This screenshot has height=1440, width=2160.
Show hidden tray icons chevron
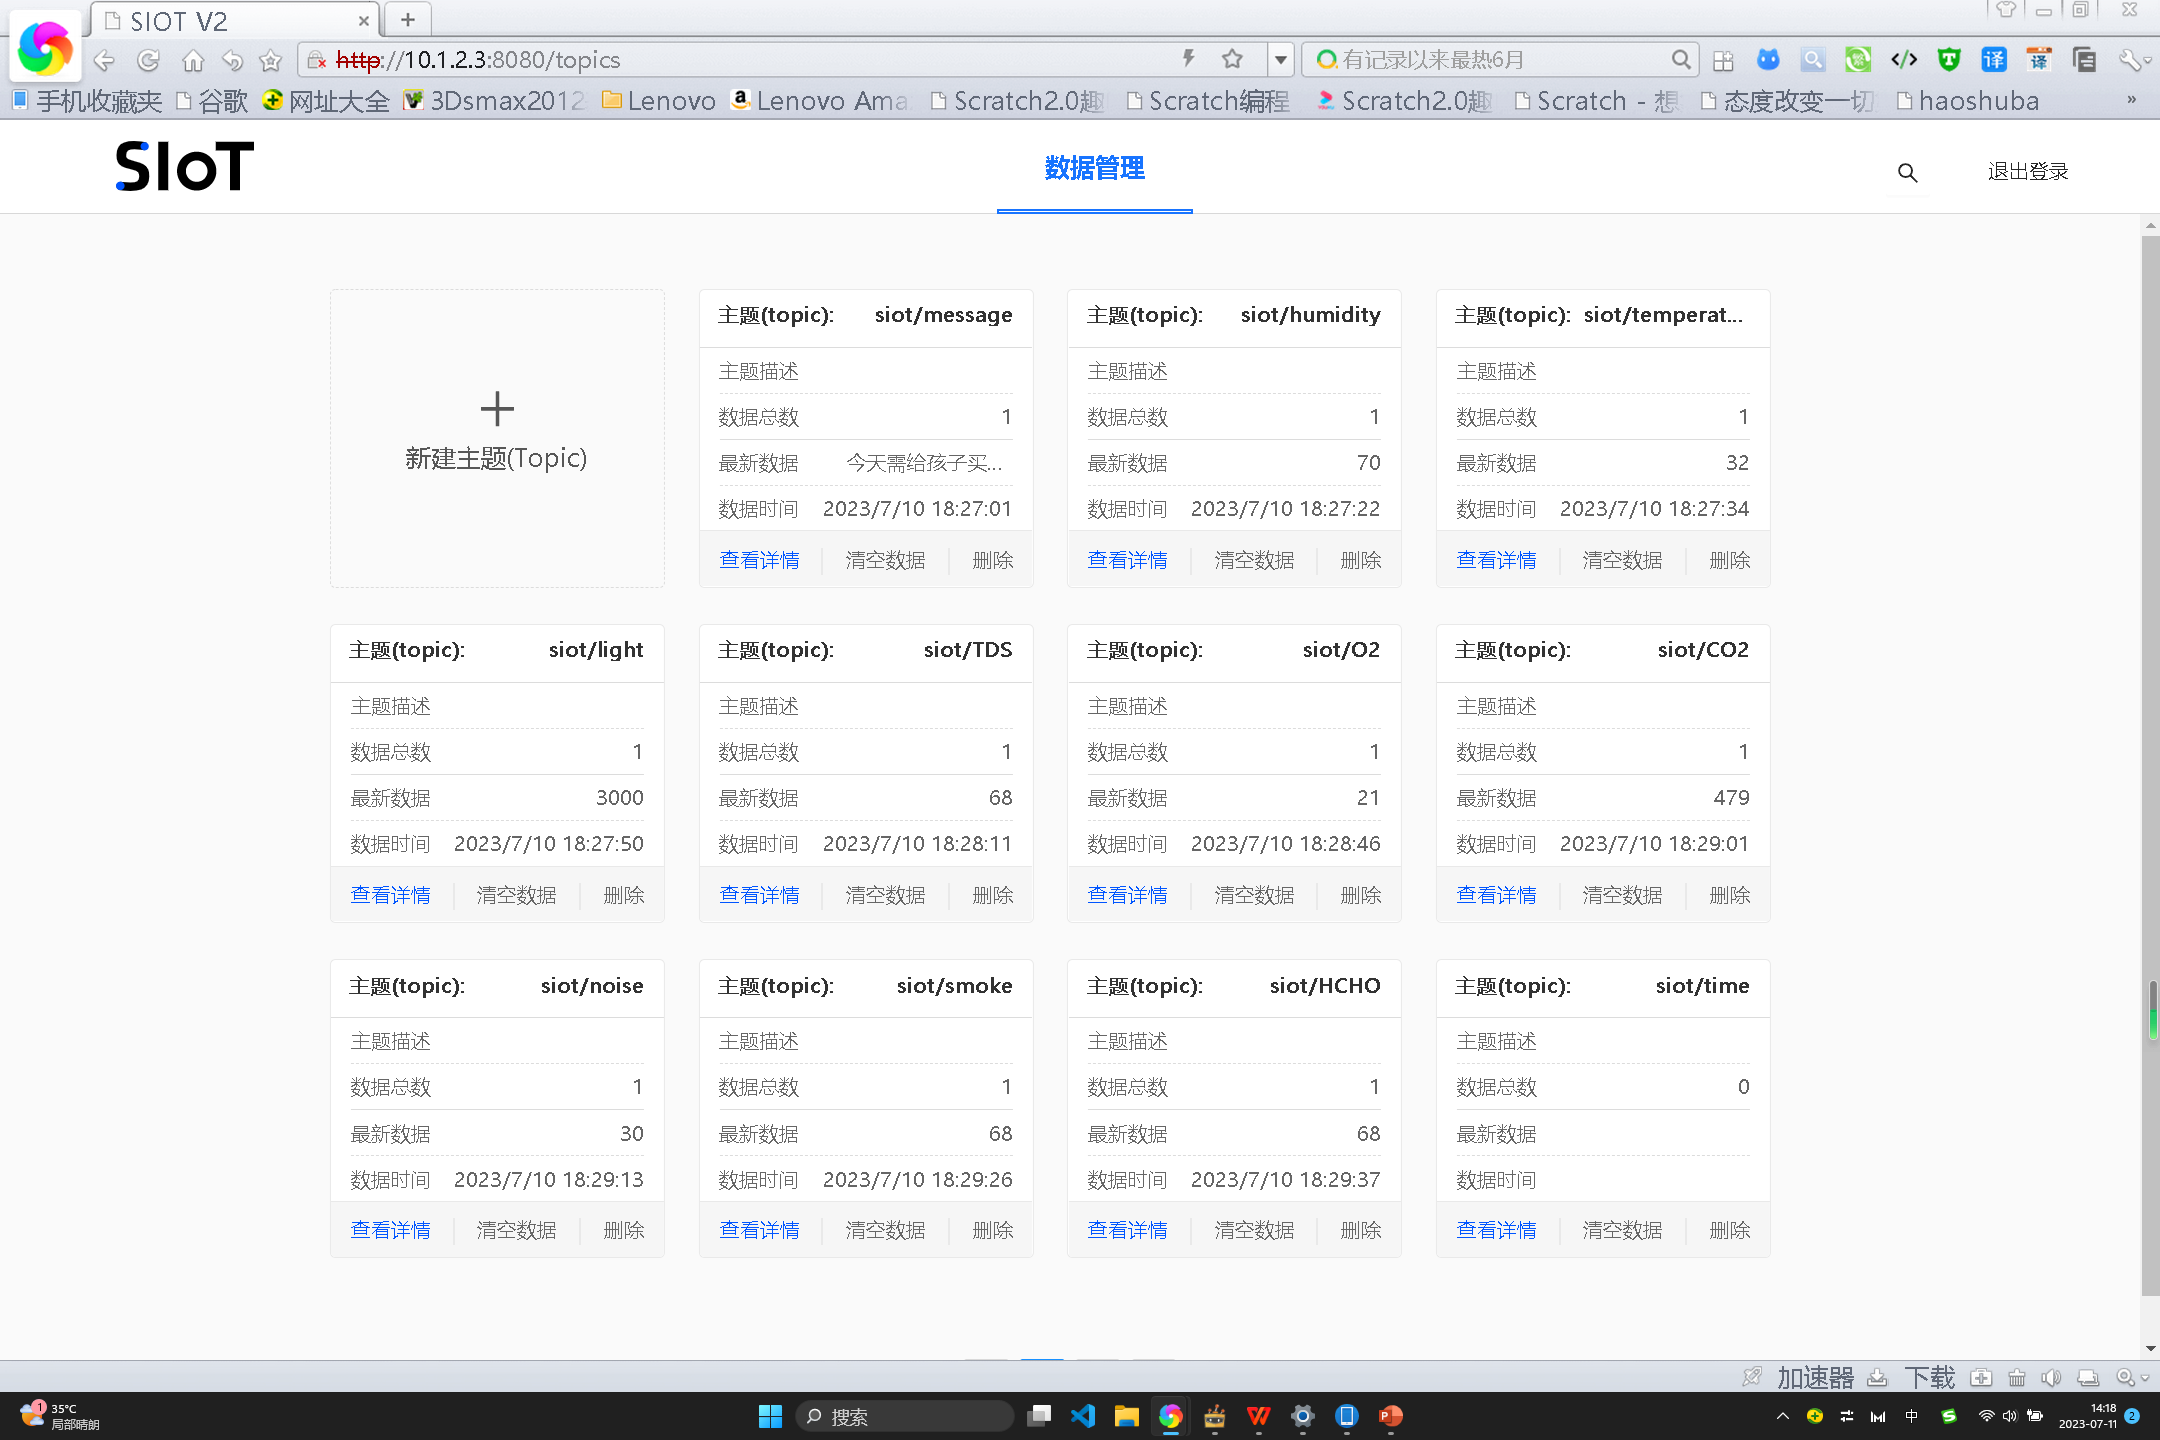(1782, 1416)
